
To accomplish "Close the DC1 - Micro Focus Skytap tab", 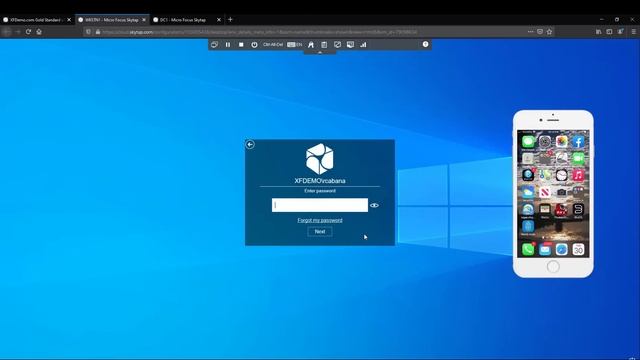I will pyautogui.click(x=219, y=20).
